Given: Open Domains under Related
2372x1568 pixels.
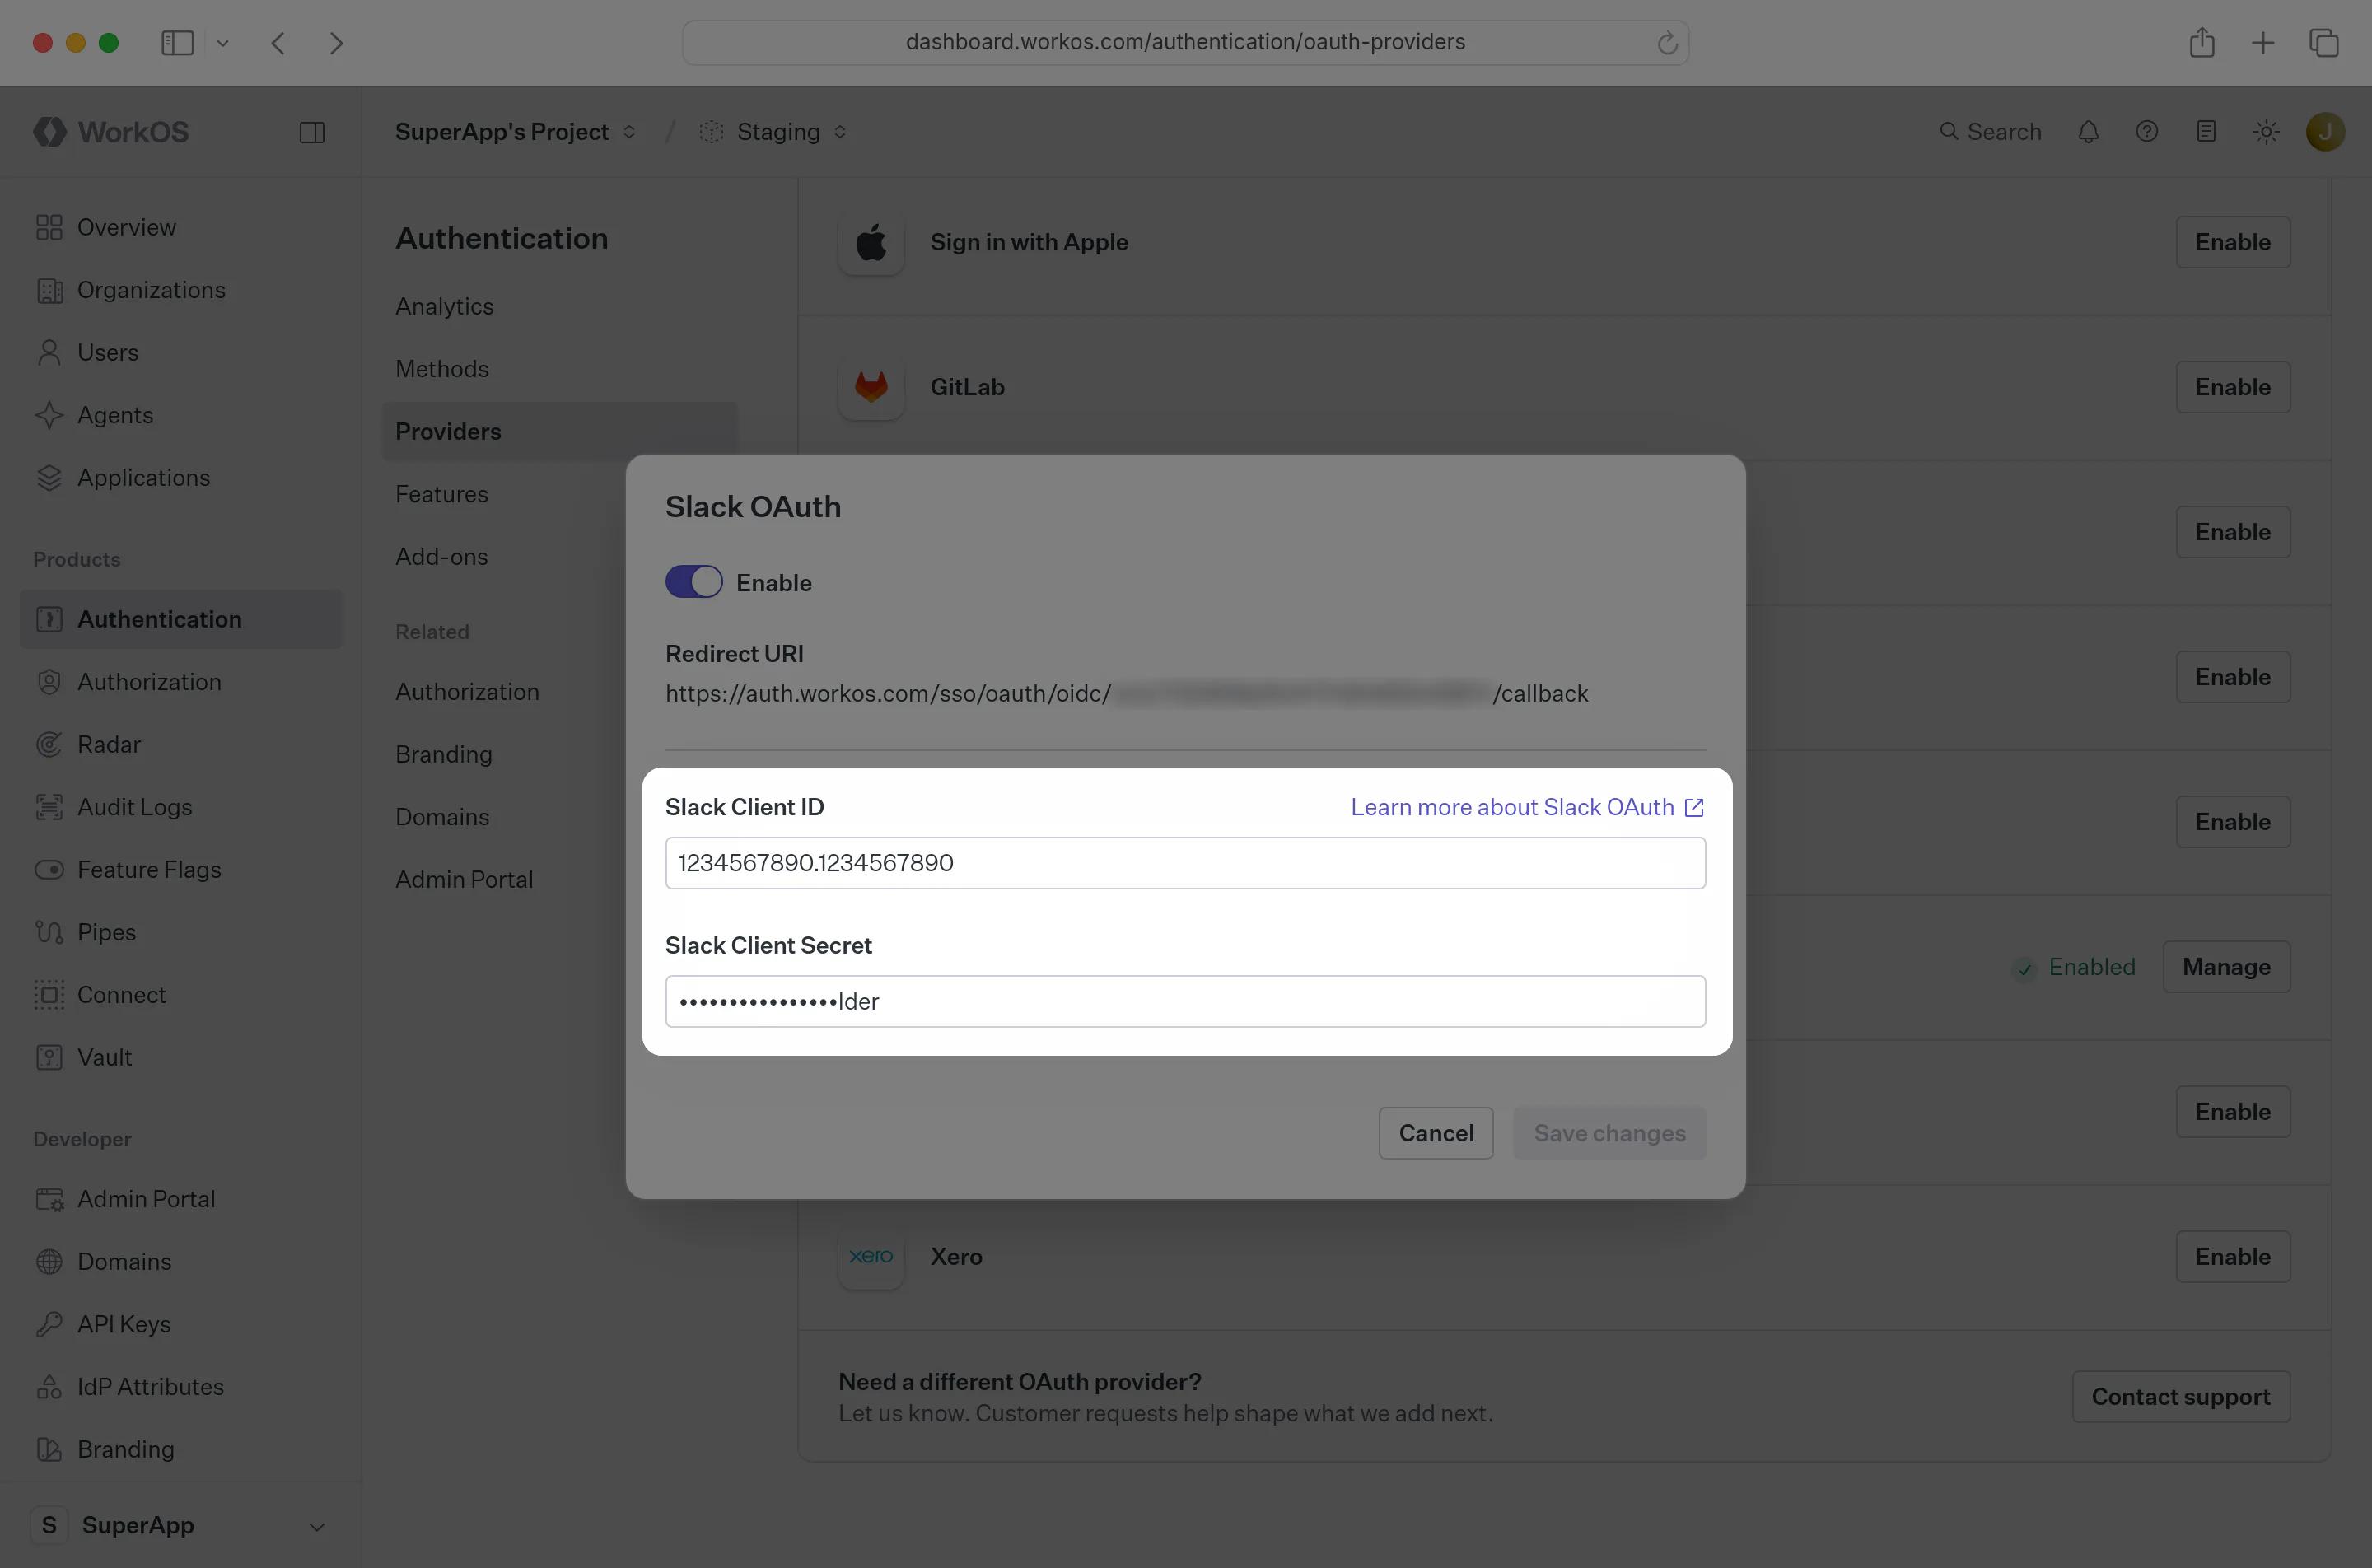Looking at the screenshot, I should pos(442,817).
